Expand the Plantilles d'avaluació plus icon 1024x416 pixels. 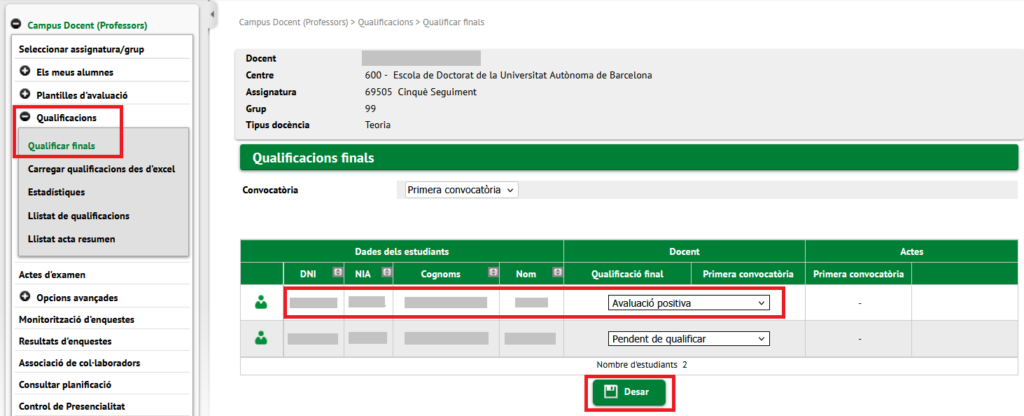point(25,95)
